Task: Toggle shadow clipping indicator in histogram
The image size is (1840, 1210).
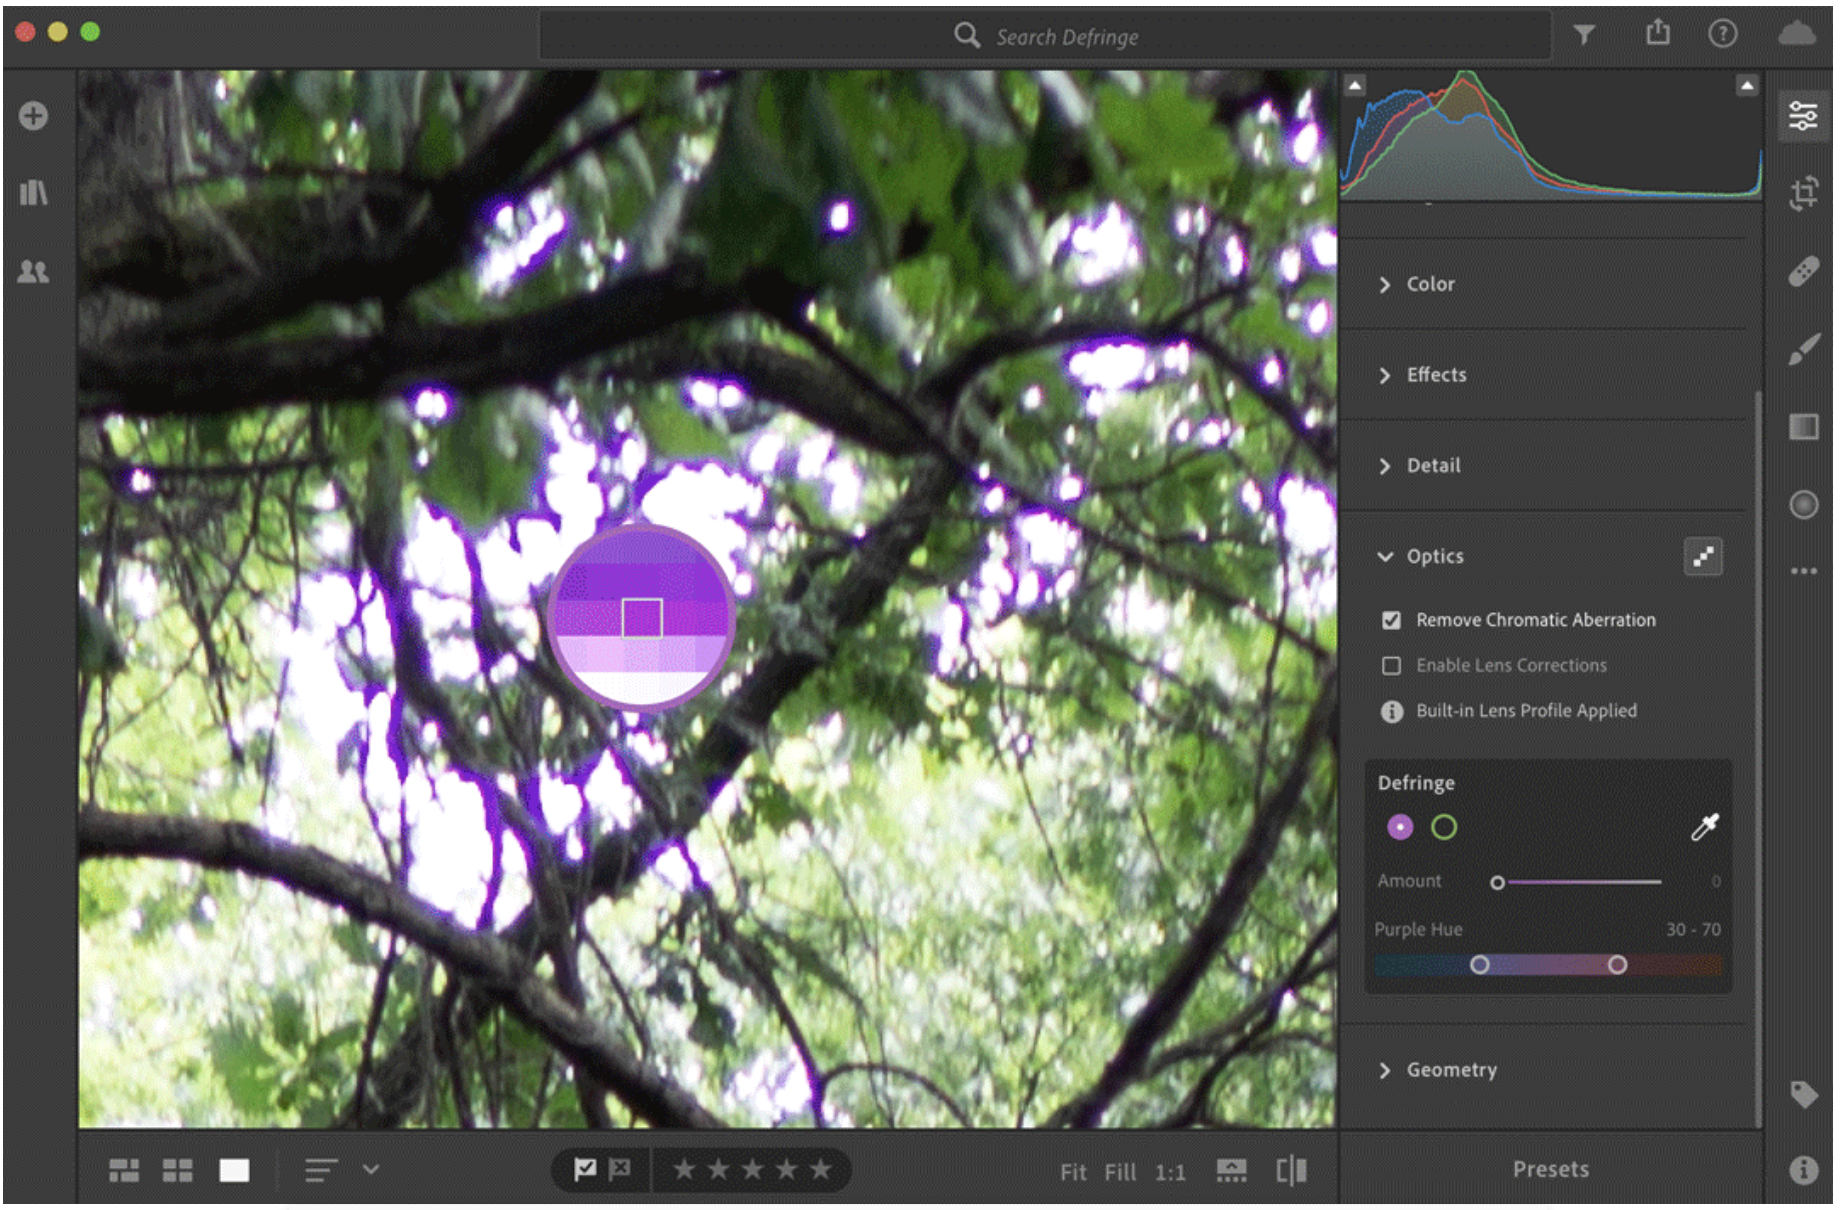Action: [1355, 86]
